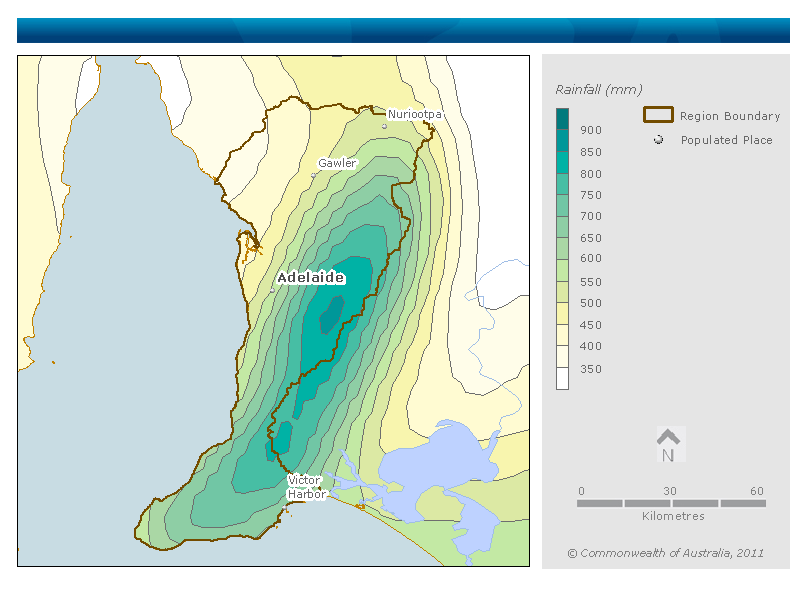790x594 pixels.
Task: Click the Nuriootpa populated place marker
Action: click(x=384, y=126)
